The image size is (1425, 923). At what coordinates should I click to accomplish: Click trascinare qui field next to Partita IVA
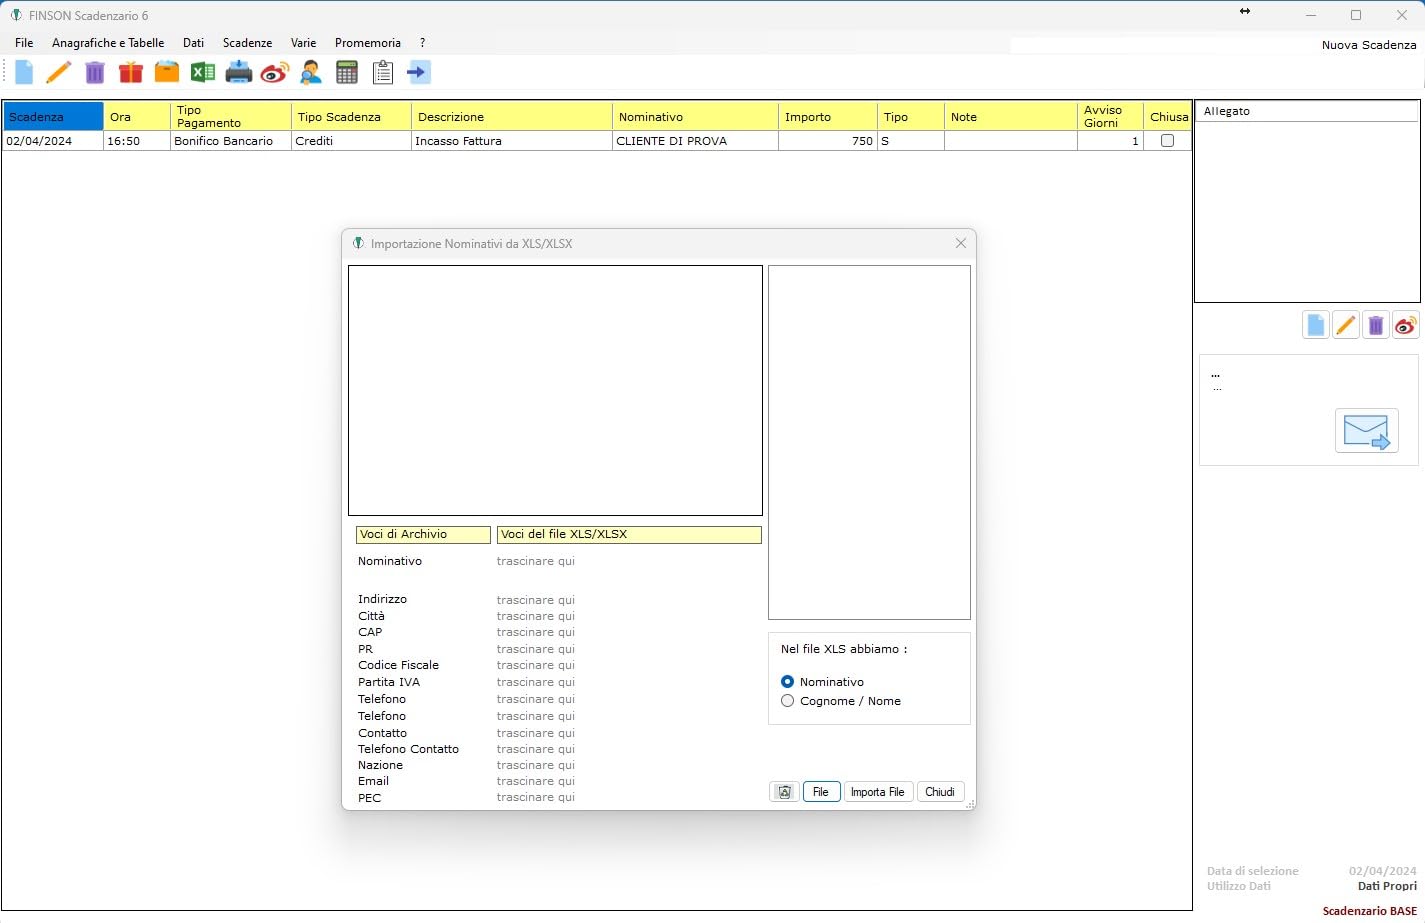536,682
